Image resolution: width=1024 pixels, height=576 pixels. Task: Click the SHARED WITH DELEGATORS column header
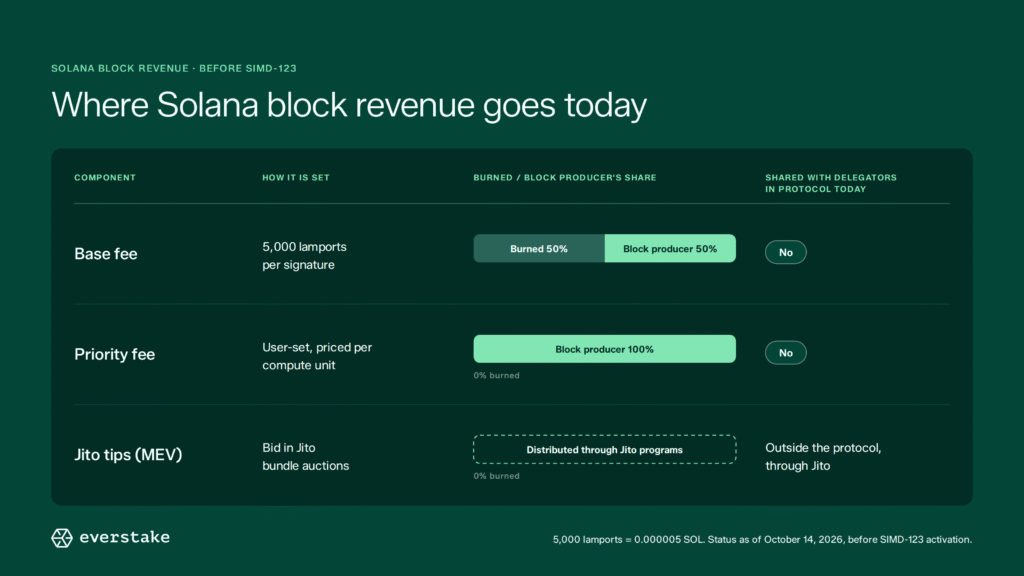(831, 184)
